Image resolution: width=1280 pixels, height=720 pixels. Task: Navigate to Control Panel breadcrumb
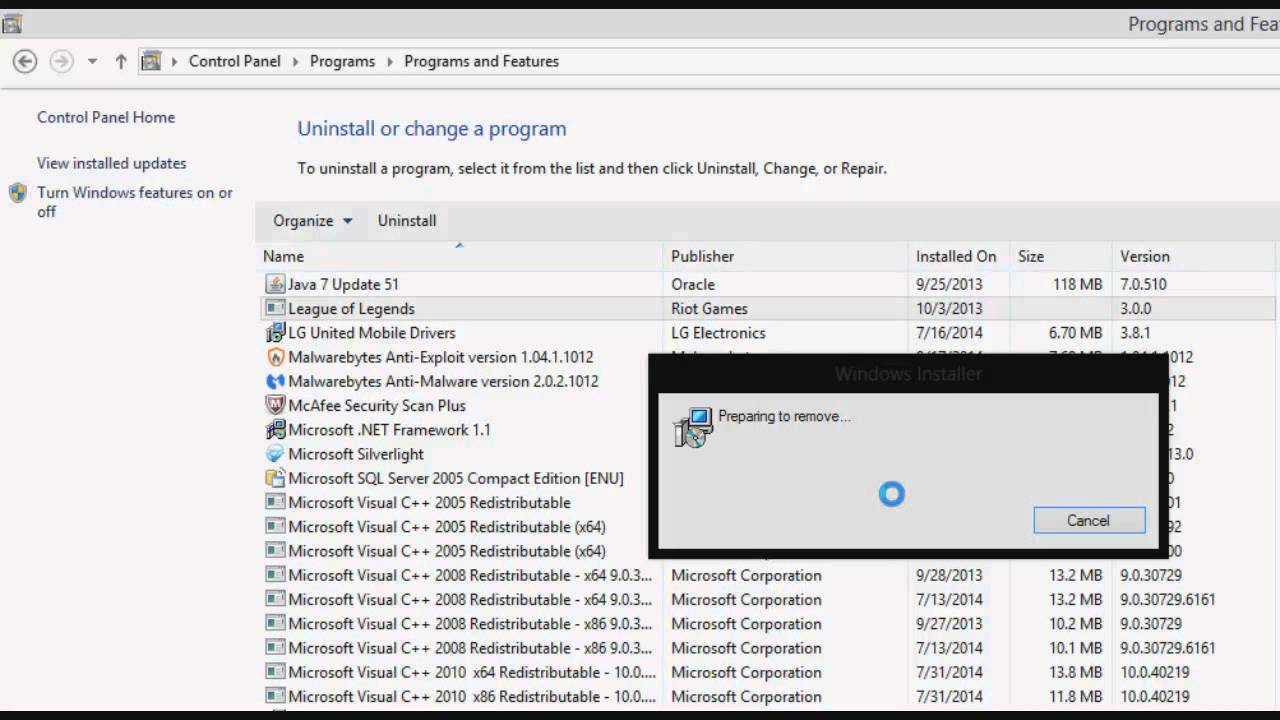[235, 61]
